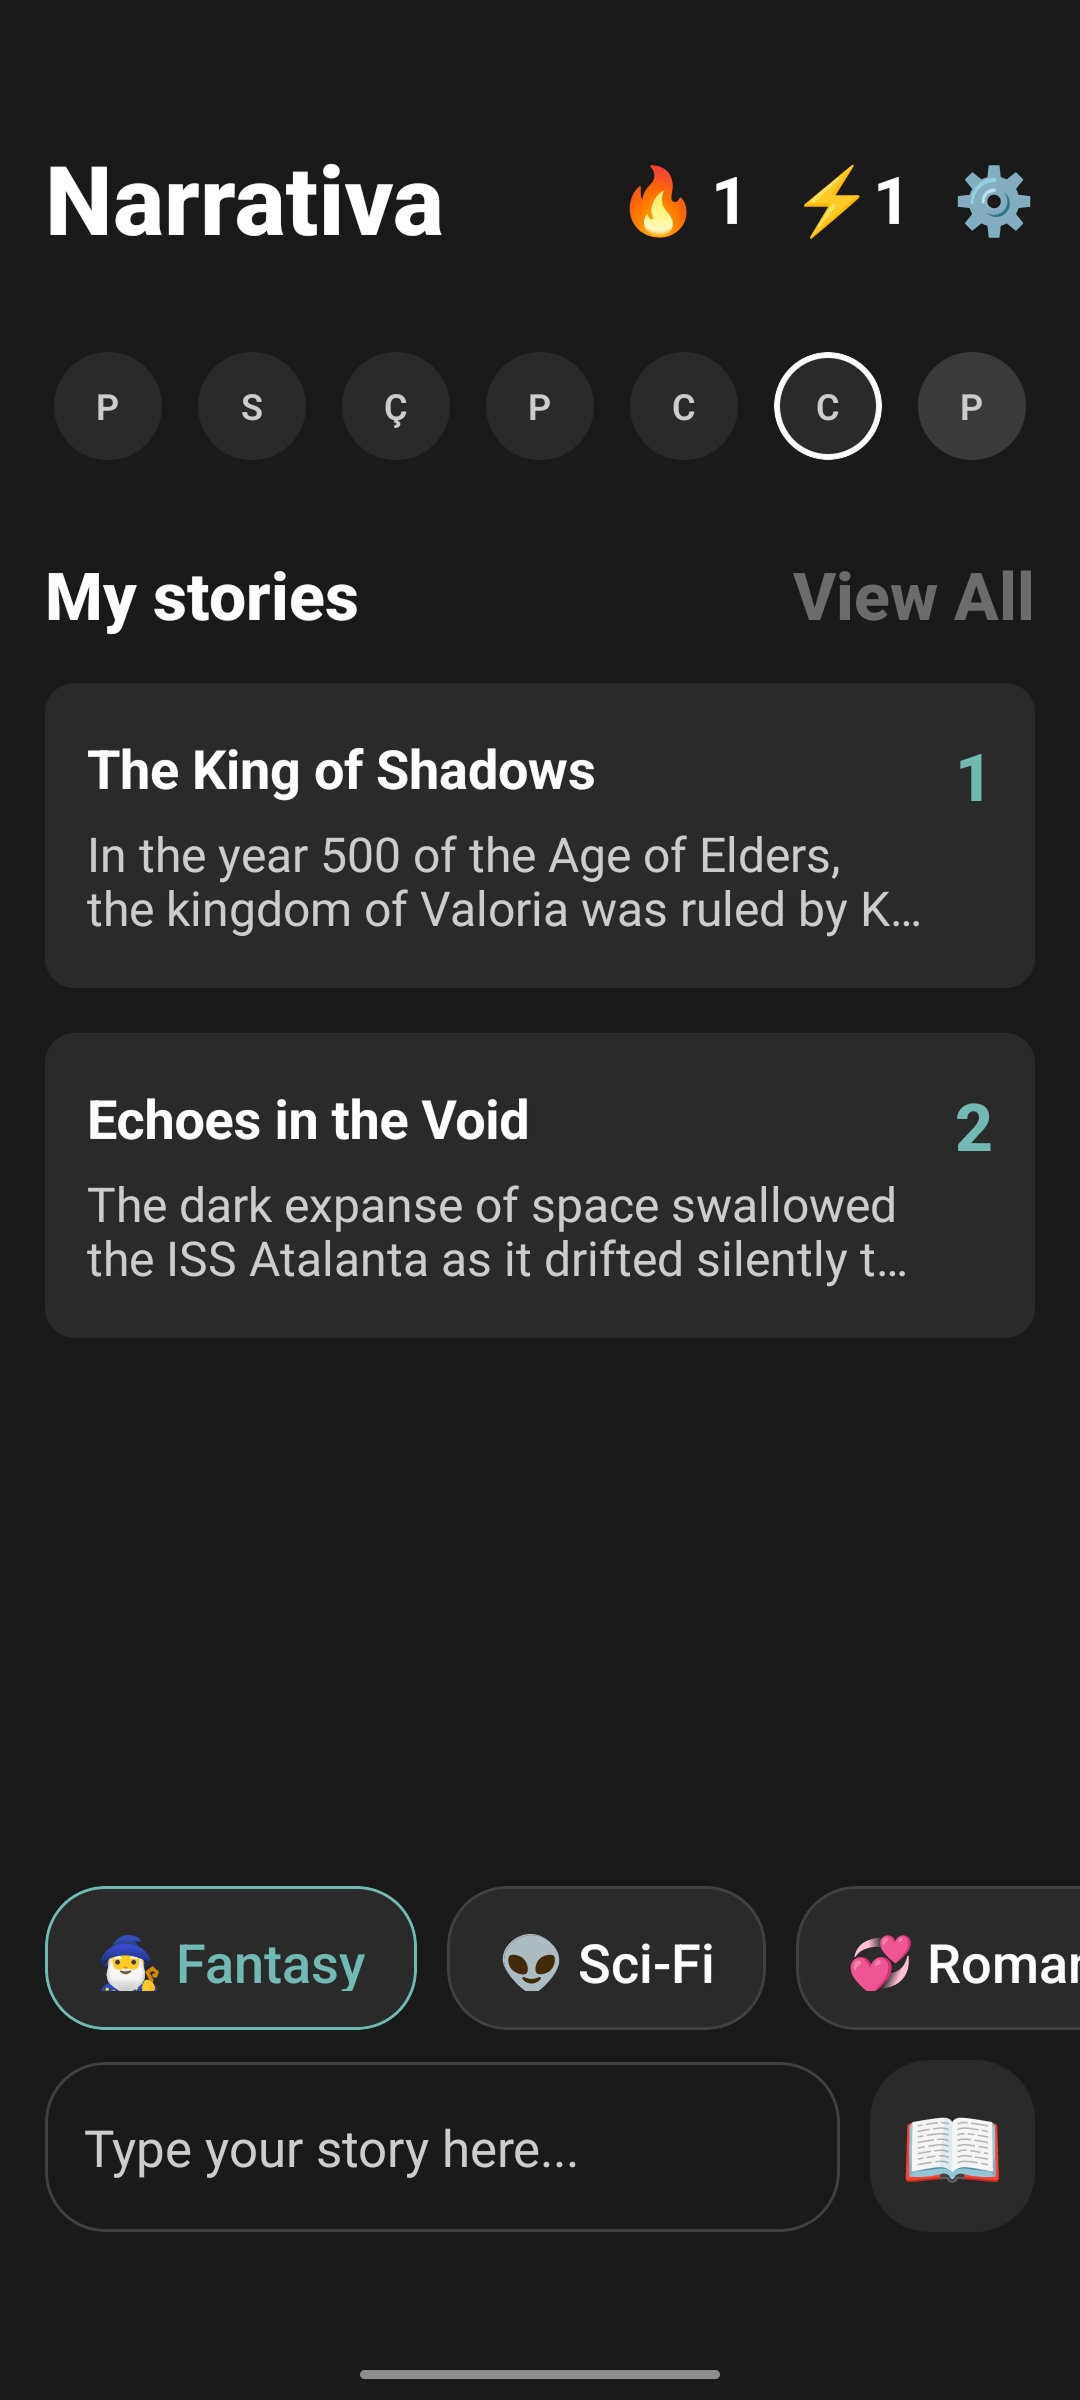
Task: Select the P avatar in the middle
Action: pyautogui.click(x=540, y=406)
